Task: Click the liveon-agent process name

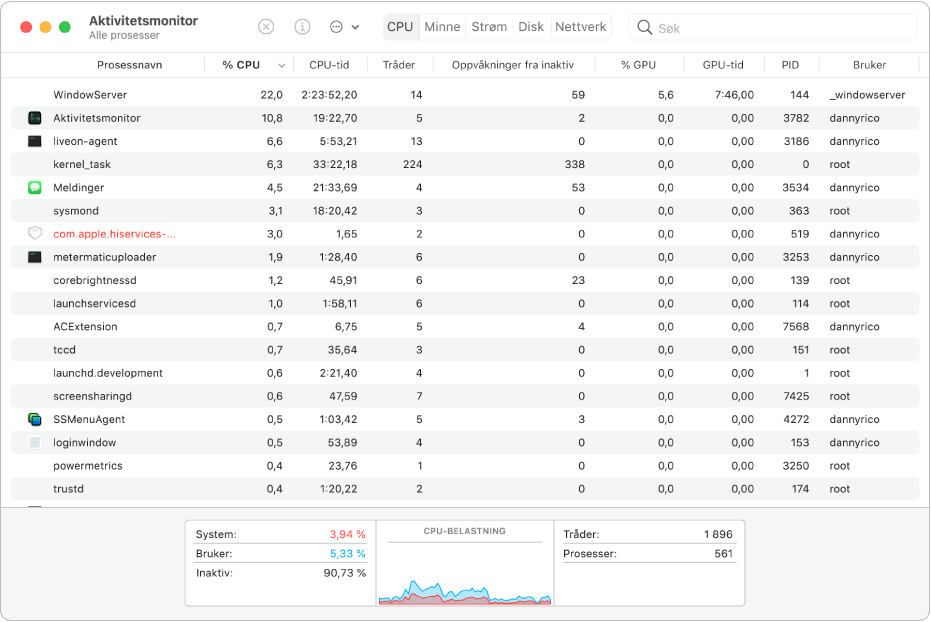Action: pyautogui.click(x=86, y=141)
